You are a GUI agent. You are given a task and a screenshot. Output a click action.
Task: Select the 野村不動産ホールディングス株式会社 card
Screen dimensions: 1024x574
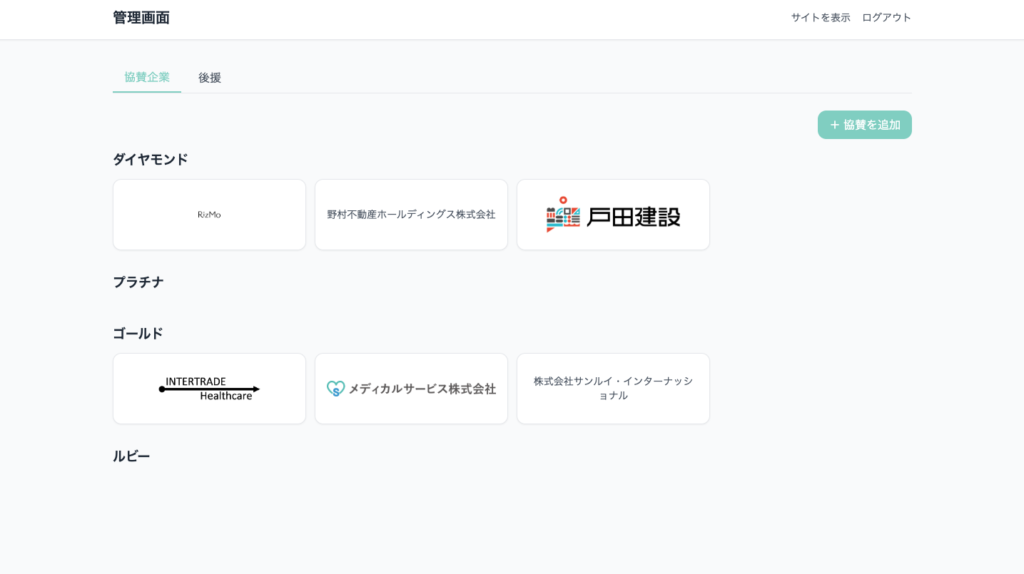pos(411,215)
